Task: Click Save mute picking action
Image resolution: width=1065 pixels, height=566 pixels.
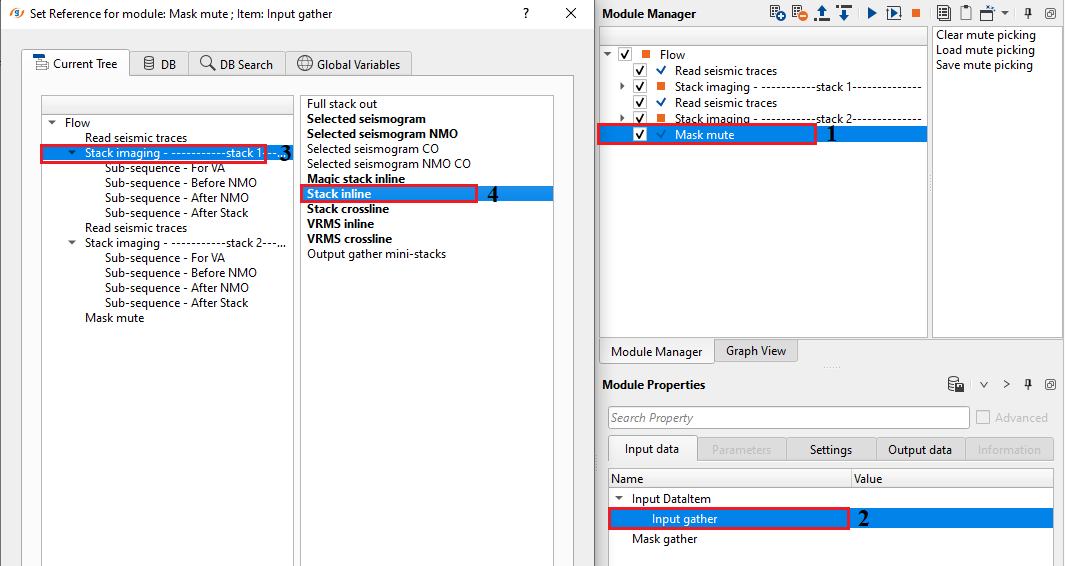Action: (984, 65)
